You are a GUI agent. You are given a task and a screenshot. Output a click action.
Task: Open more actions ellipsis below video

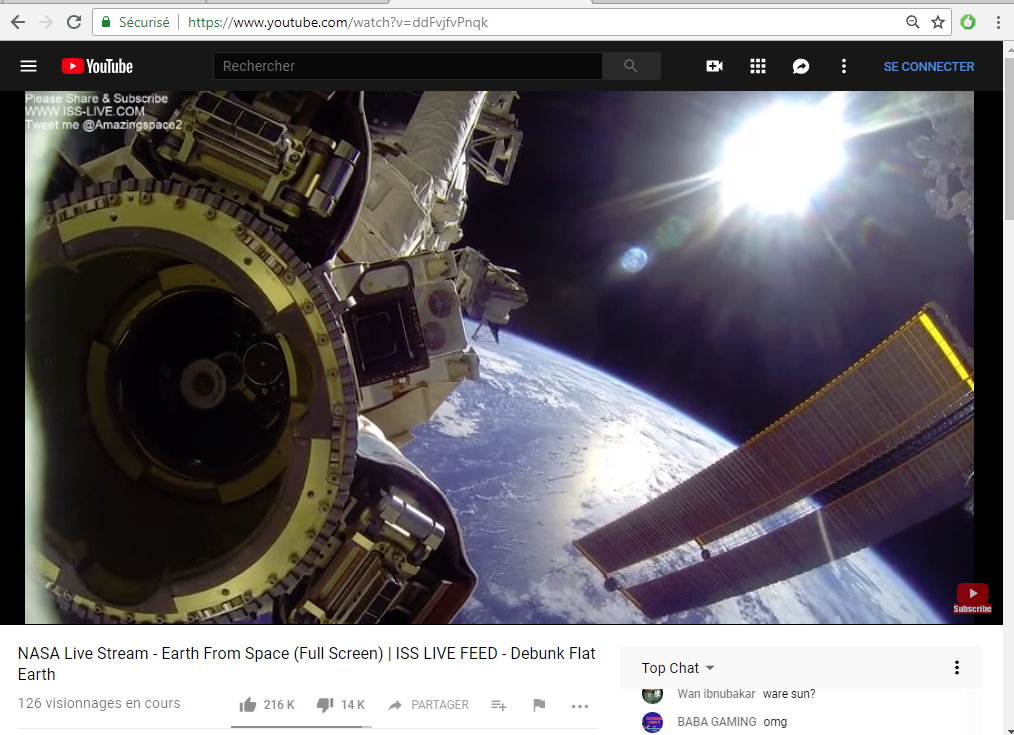click(580, 706)
